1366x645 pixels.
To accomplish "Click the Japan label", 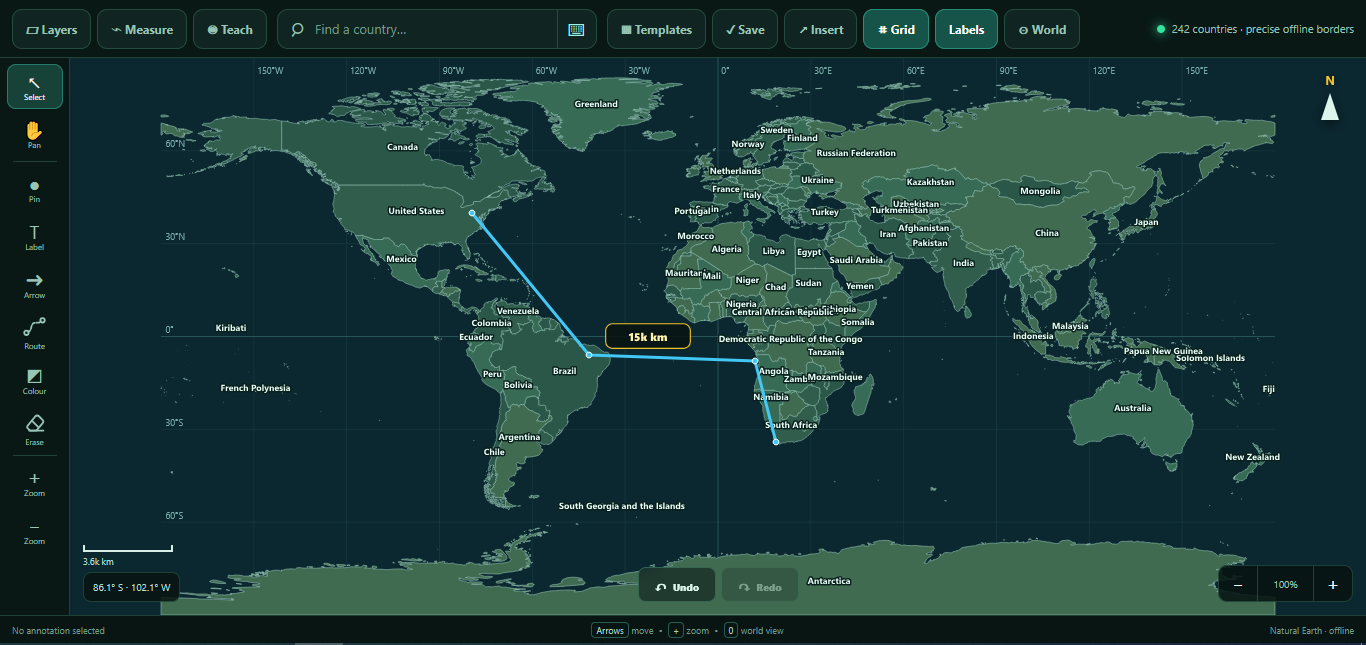I will point(1146,222).
